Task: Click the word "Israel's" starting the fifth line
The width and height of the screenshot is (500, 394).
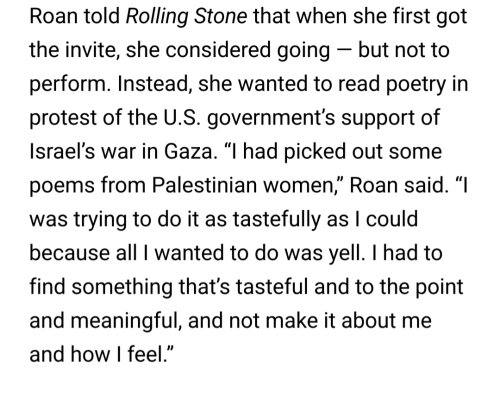Action: (62, 151)
